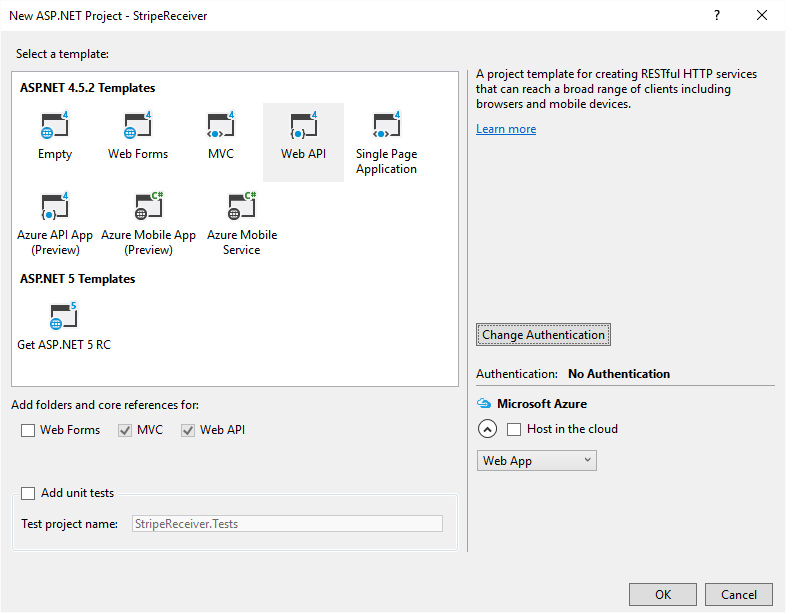Toggle the MVC core references checkbox
This screenshot has width=786, height=613.
(x=125, y=431)
